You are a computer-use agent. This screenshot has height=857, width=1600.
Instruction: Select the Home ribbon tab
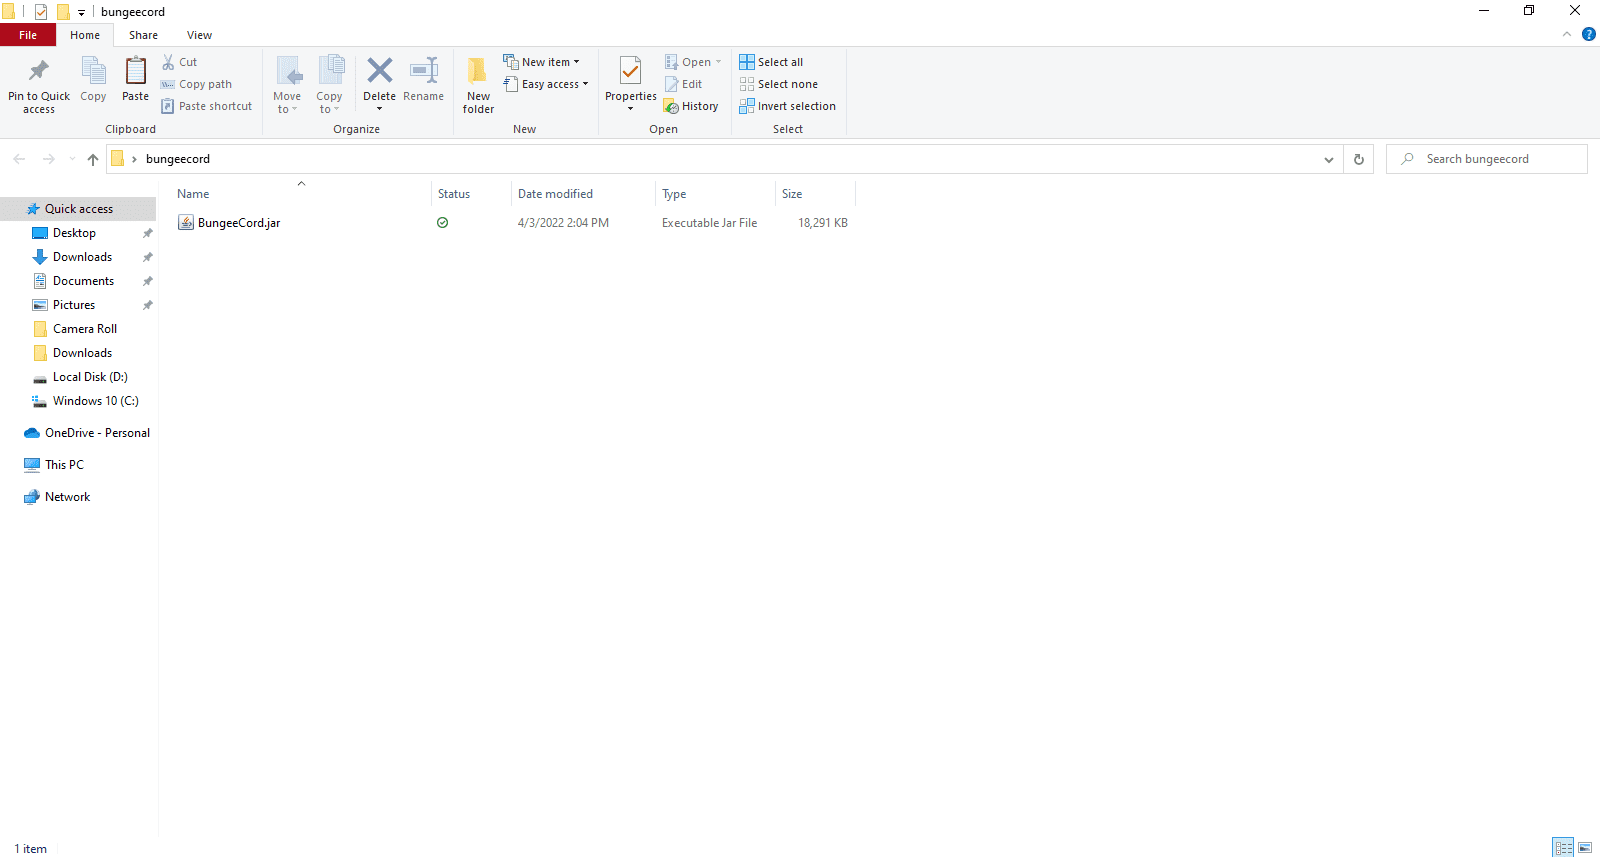tap(85, 35)
